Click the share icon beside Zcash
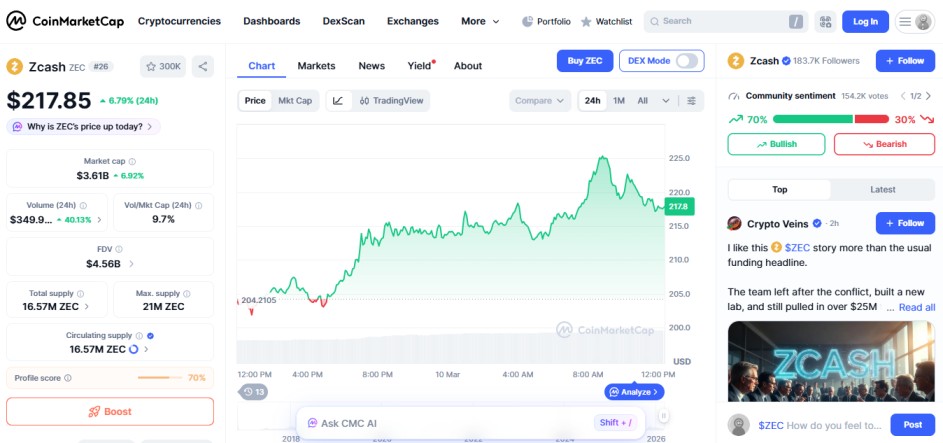The width and height of the screenshot is (943, 443). pos(203,66)
